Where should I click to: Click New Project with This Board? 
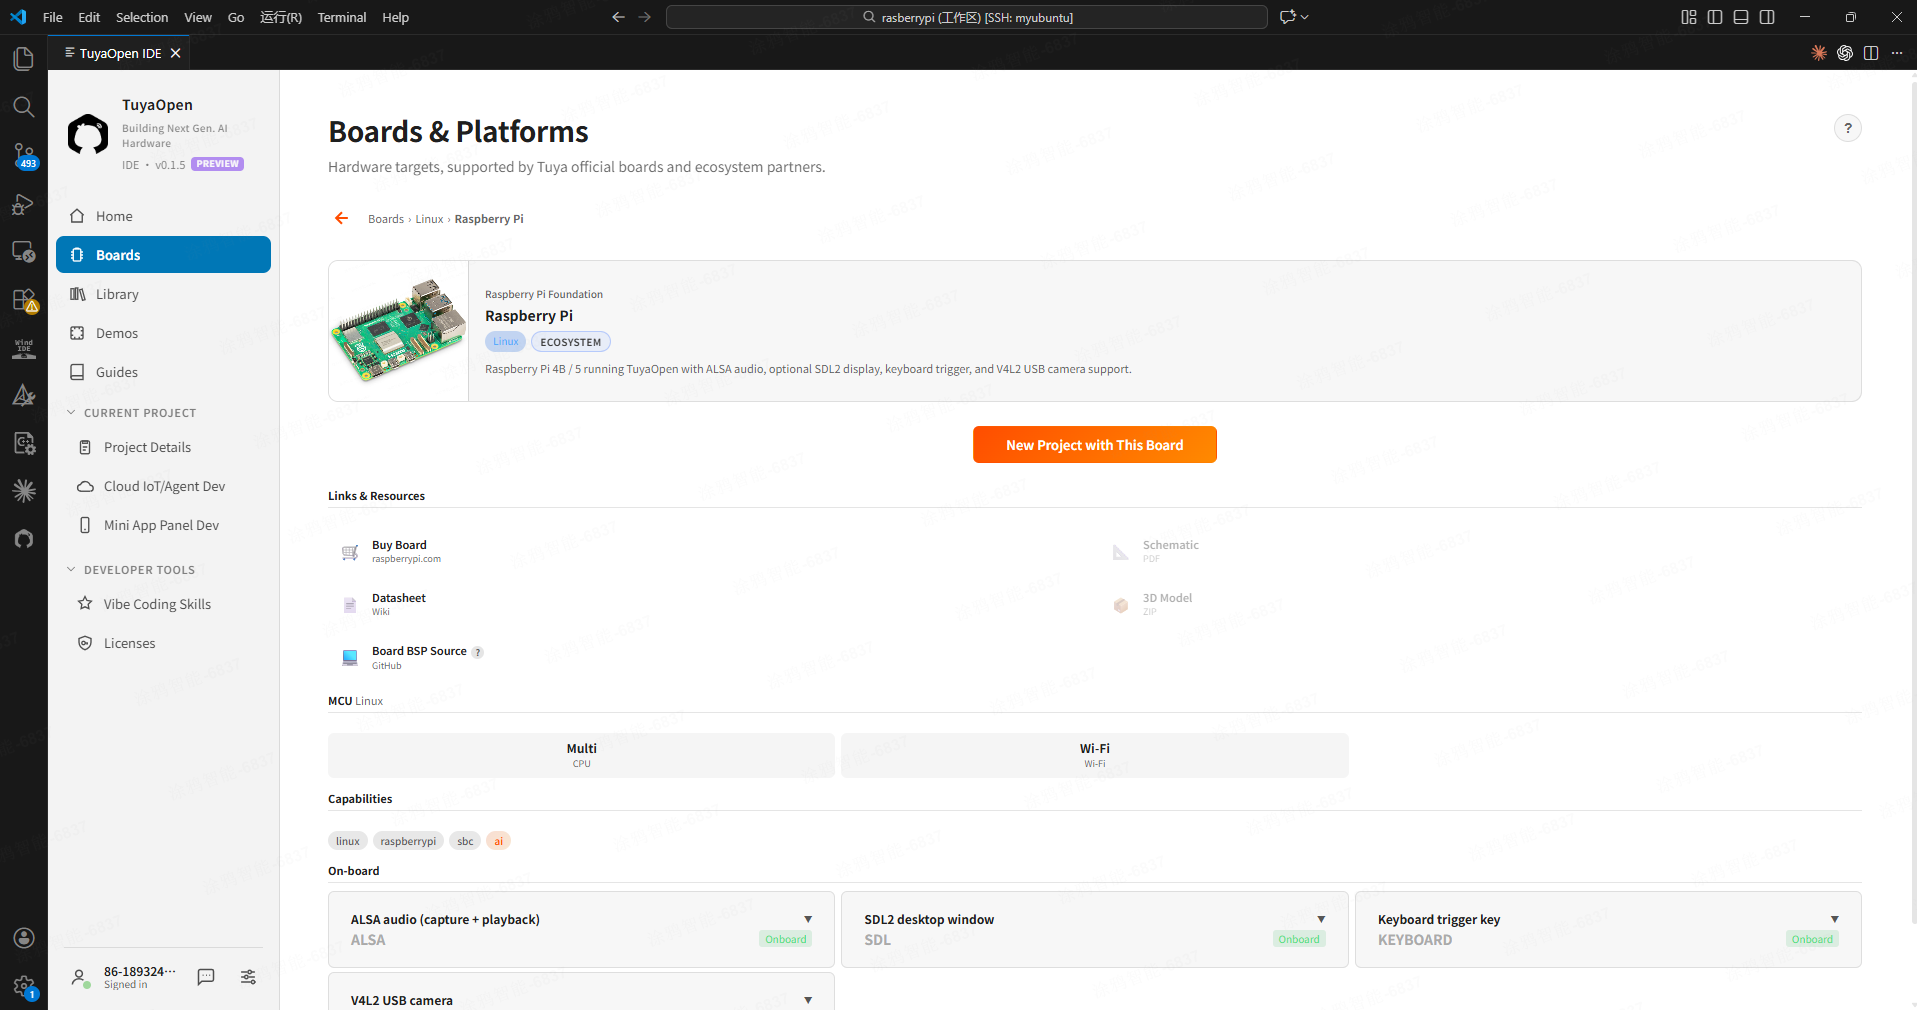point(1094,445)
